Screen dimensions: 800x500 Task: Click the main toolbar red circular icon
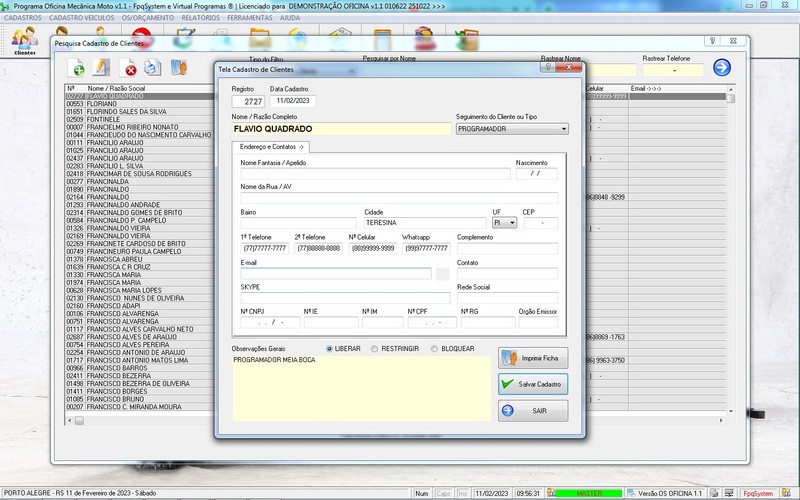point(141,37)
